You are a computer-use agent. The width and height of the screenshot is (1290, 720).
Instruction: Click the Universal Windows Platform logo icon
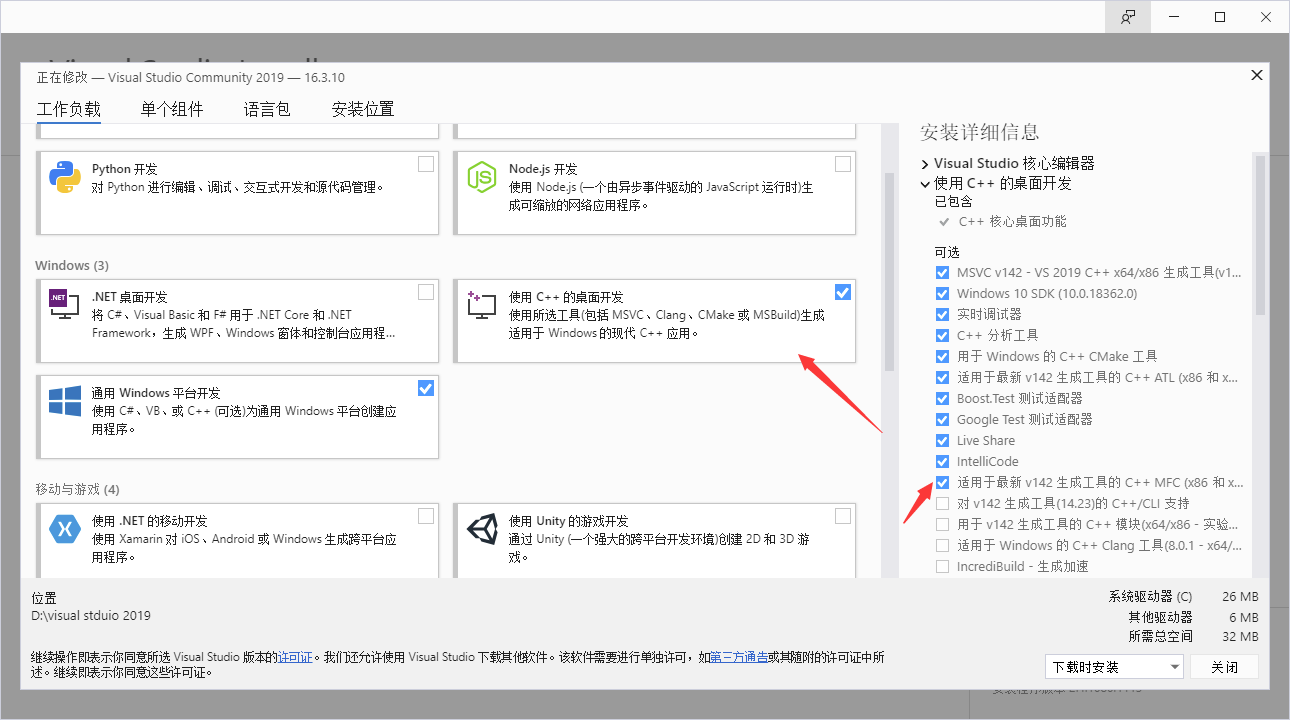(x=65, y=401)
